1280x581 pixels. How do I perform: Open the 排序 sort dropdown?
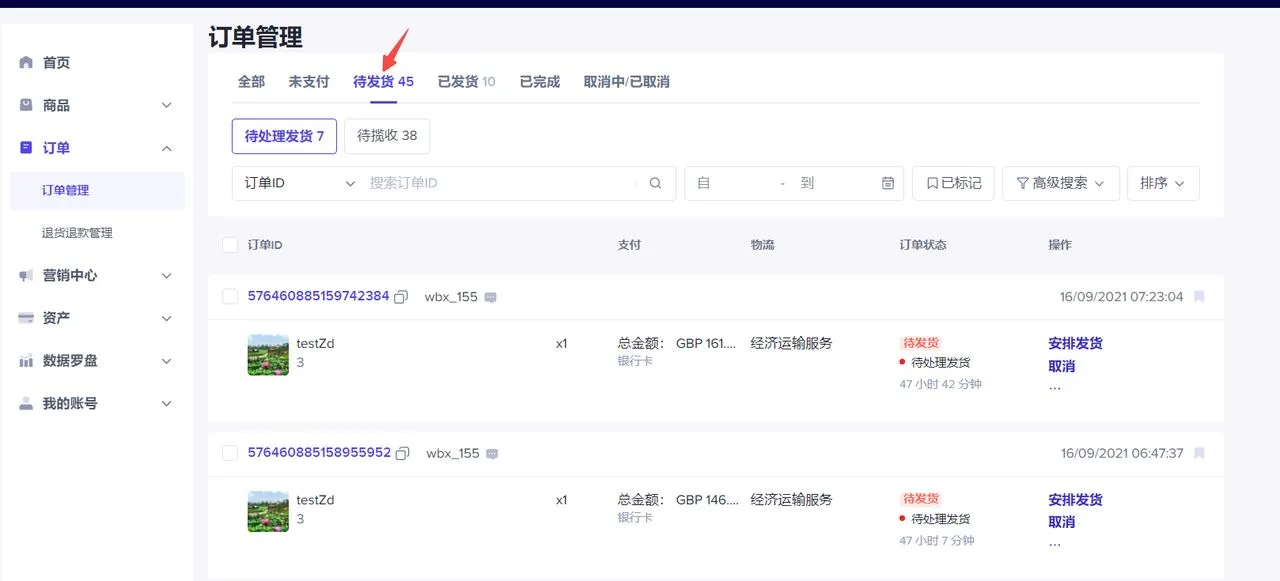[1162, 183]
